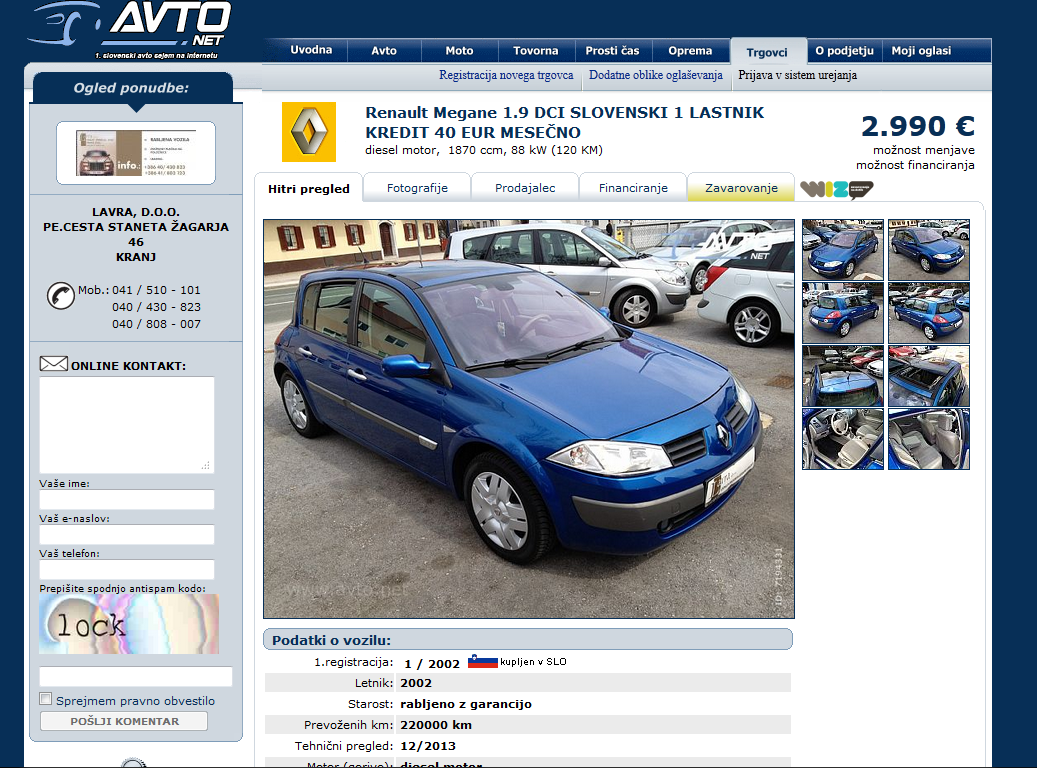The image size is (1037, 768).
Task: Click the engine spec line 'diesel motor, 1870 ccm'
Action: (x=484, y=150)
